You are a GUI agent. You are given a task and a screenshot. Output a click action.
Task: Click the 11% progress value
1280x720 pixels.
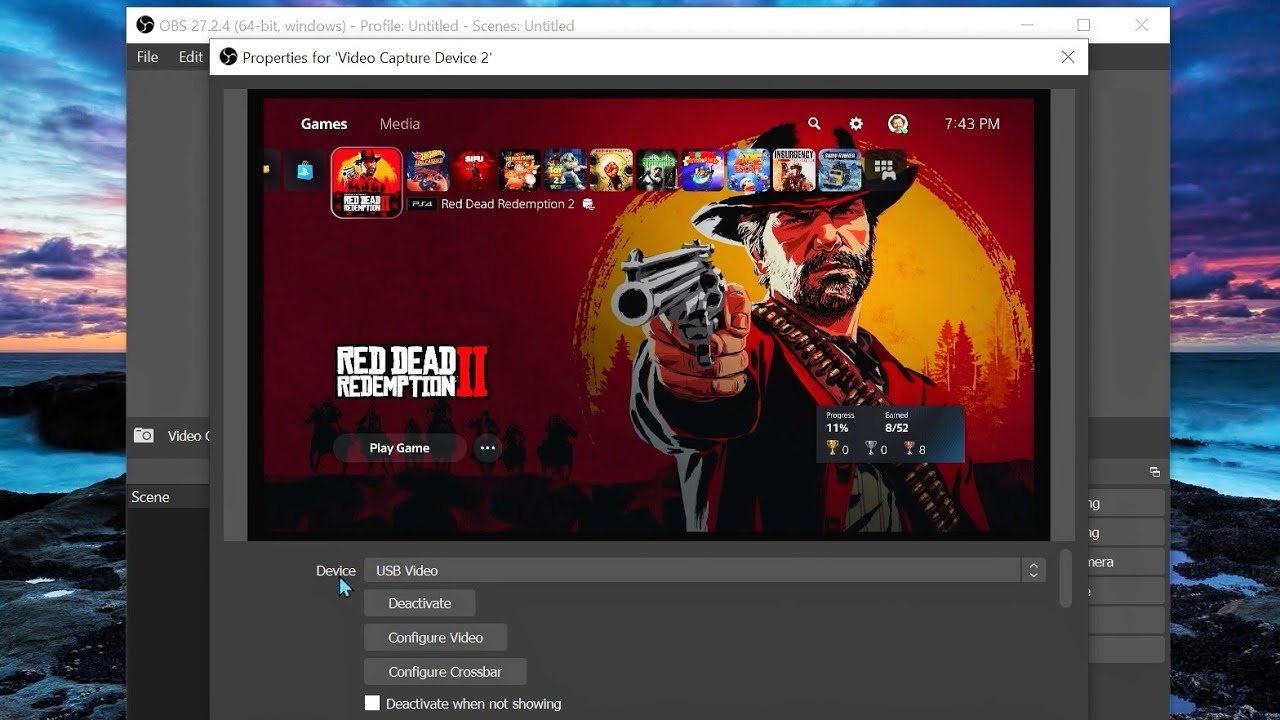(837, 428)
